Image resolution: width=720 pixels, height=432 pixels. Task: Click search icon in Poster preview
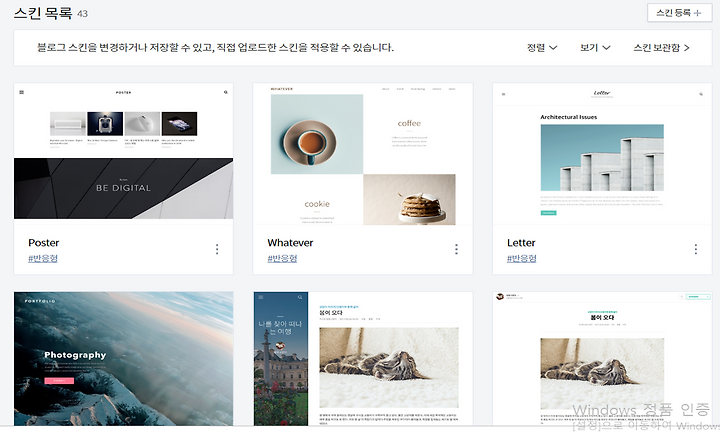point(225,92)
